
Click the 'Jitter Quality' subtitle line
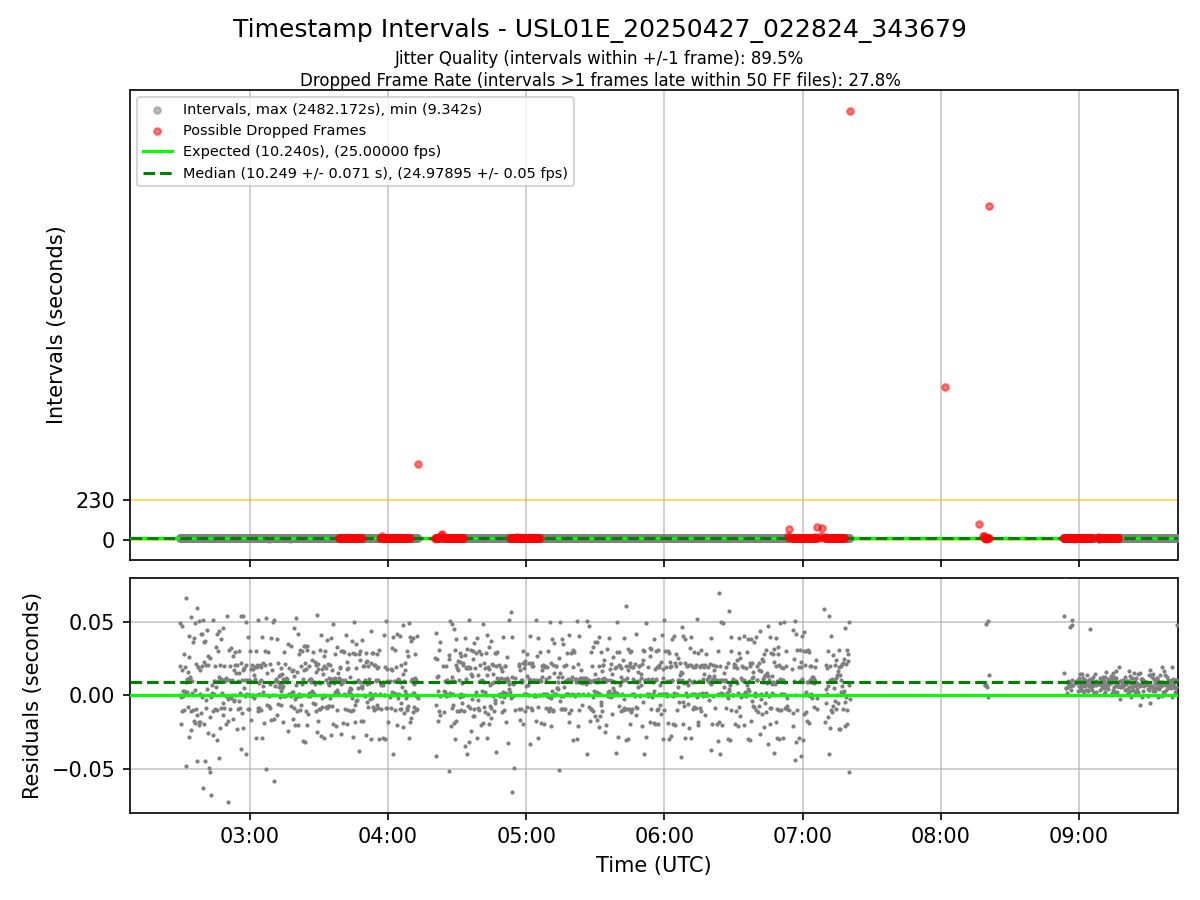pos(599,58)
